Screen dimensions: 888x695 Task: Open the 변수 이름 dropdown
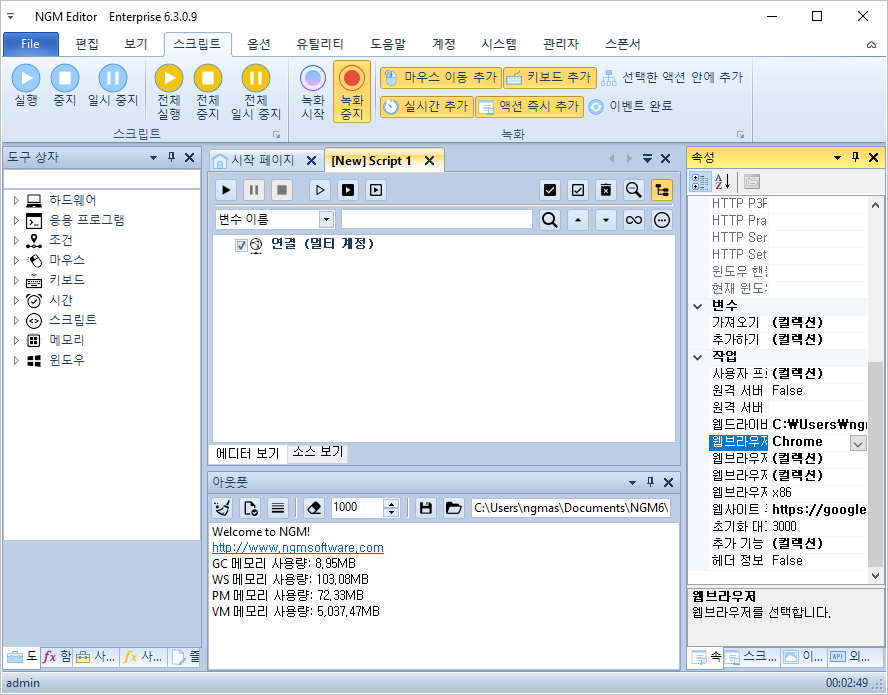[326, 220]
